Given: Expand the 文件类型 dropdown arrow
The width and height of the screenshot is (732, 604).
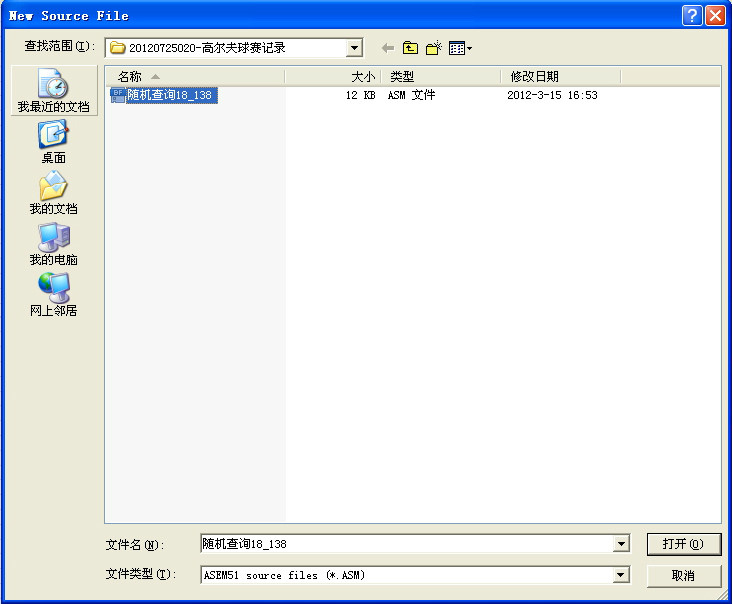Looking at the screenshot, I should (x=621, y=575).
